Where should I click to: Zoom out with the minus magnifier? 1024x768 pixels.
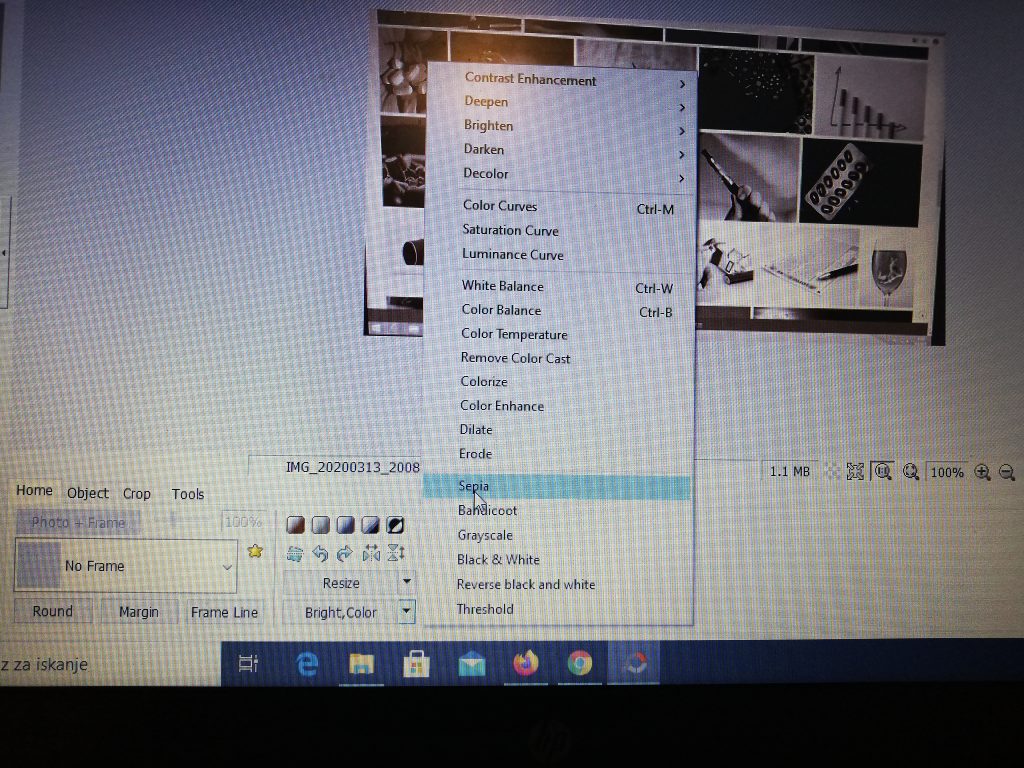[1007, 472]
